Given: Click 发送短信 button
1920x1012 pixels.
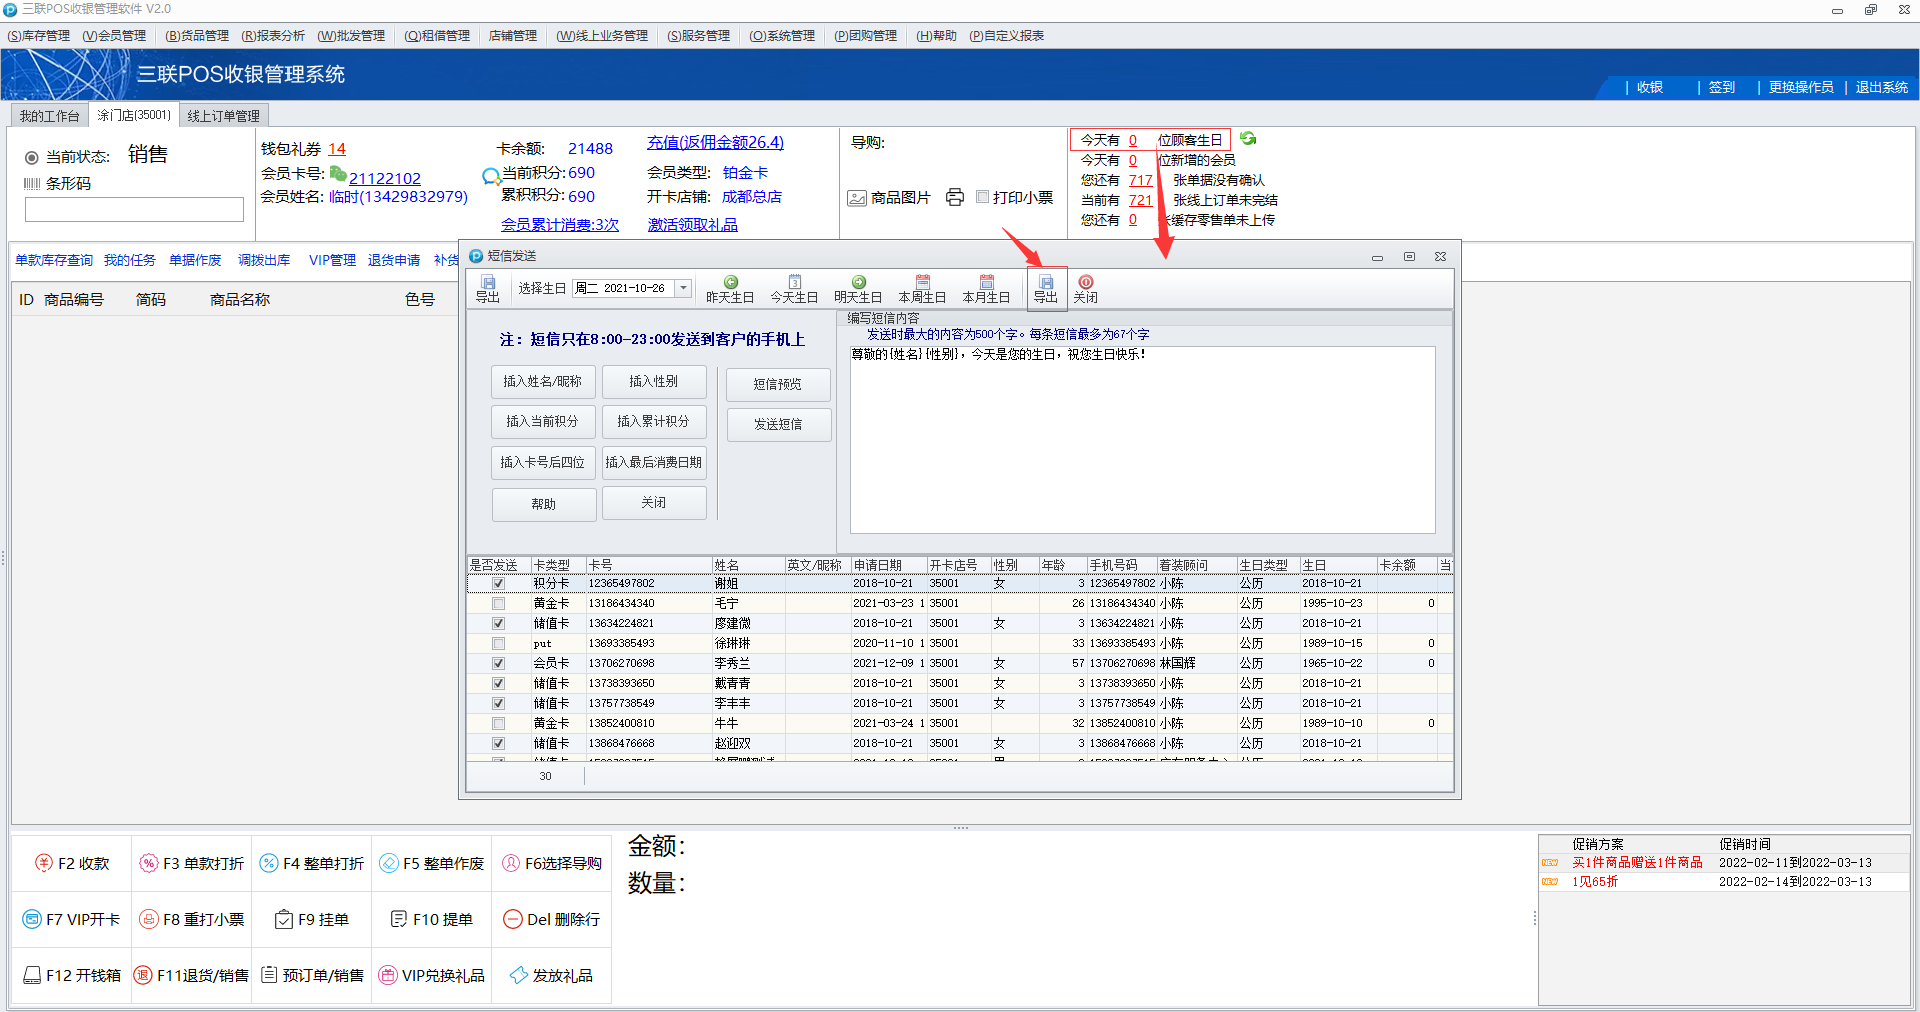Looking at the screenshot, I should [x=778, y=424].
